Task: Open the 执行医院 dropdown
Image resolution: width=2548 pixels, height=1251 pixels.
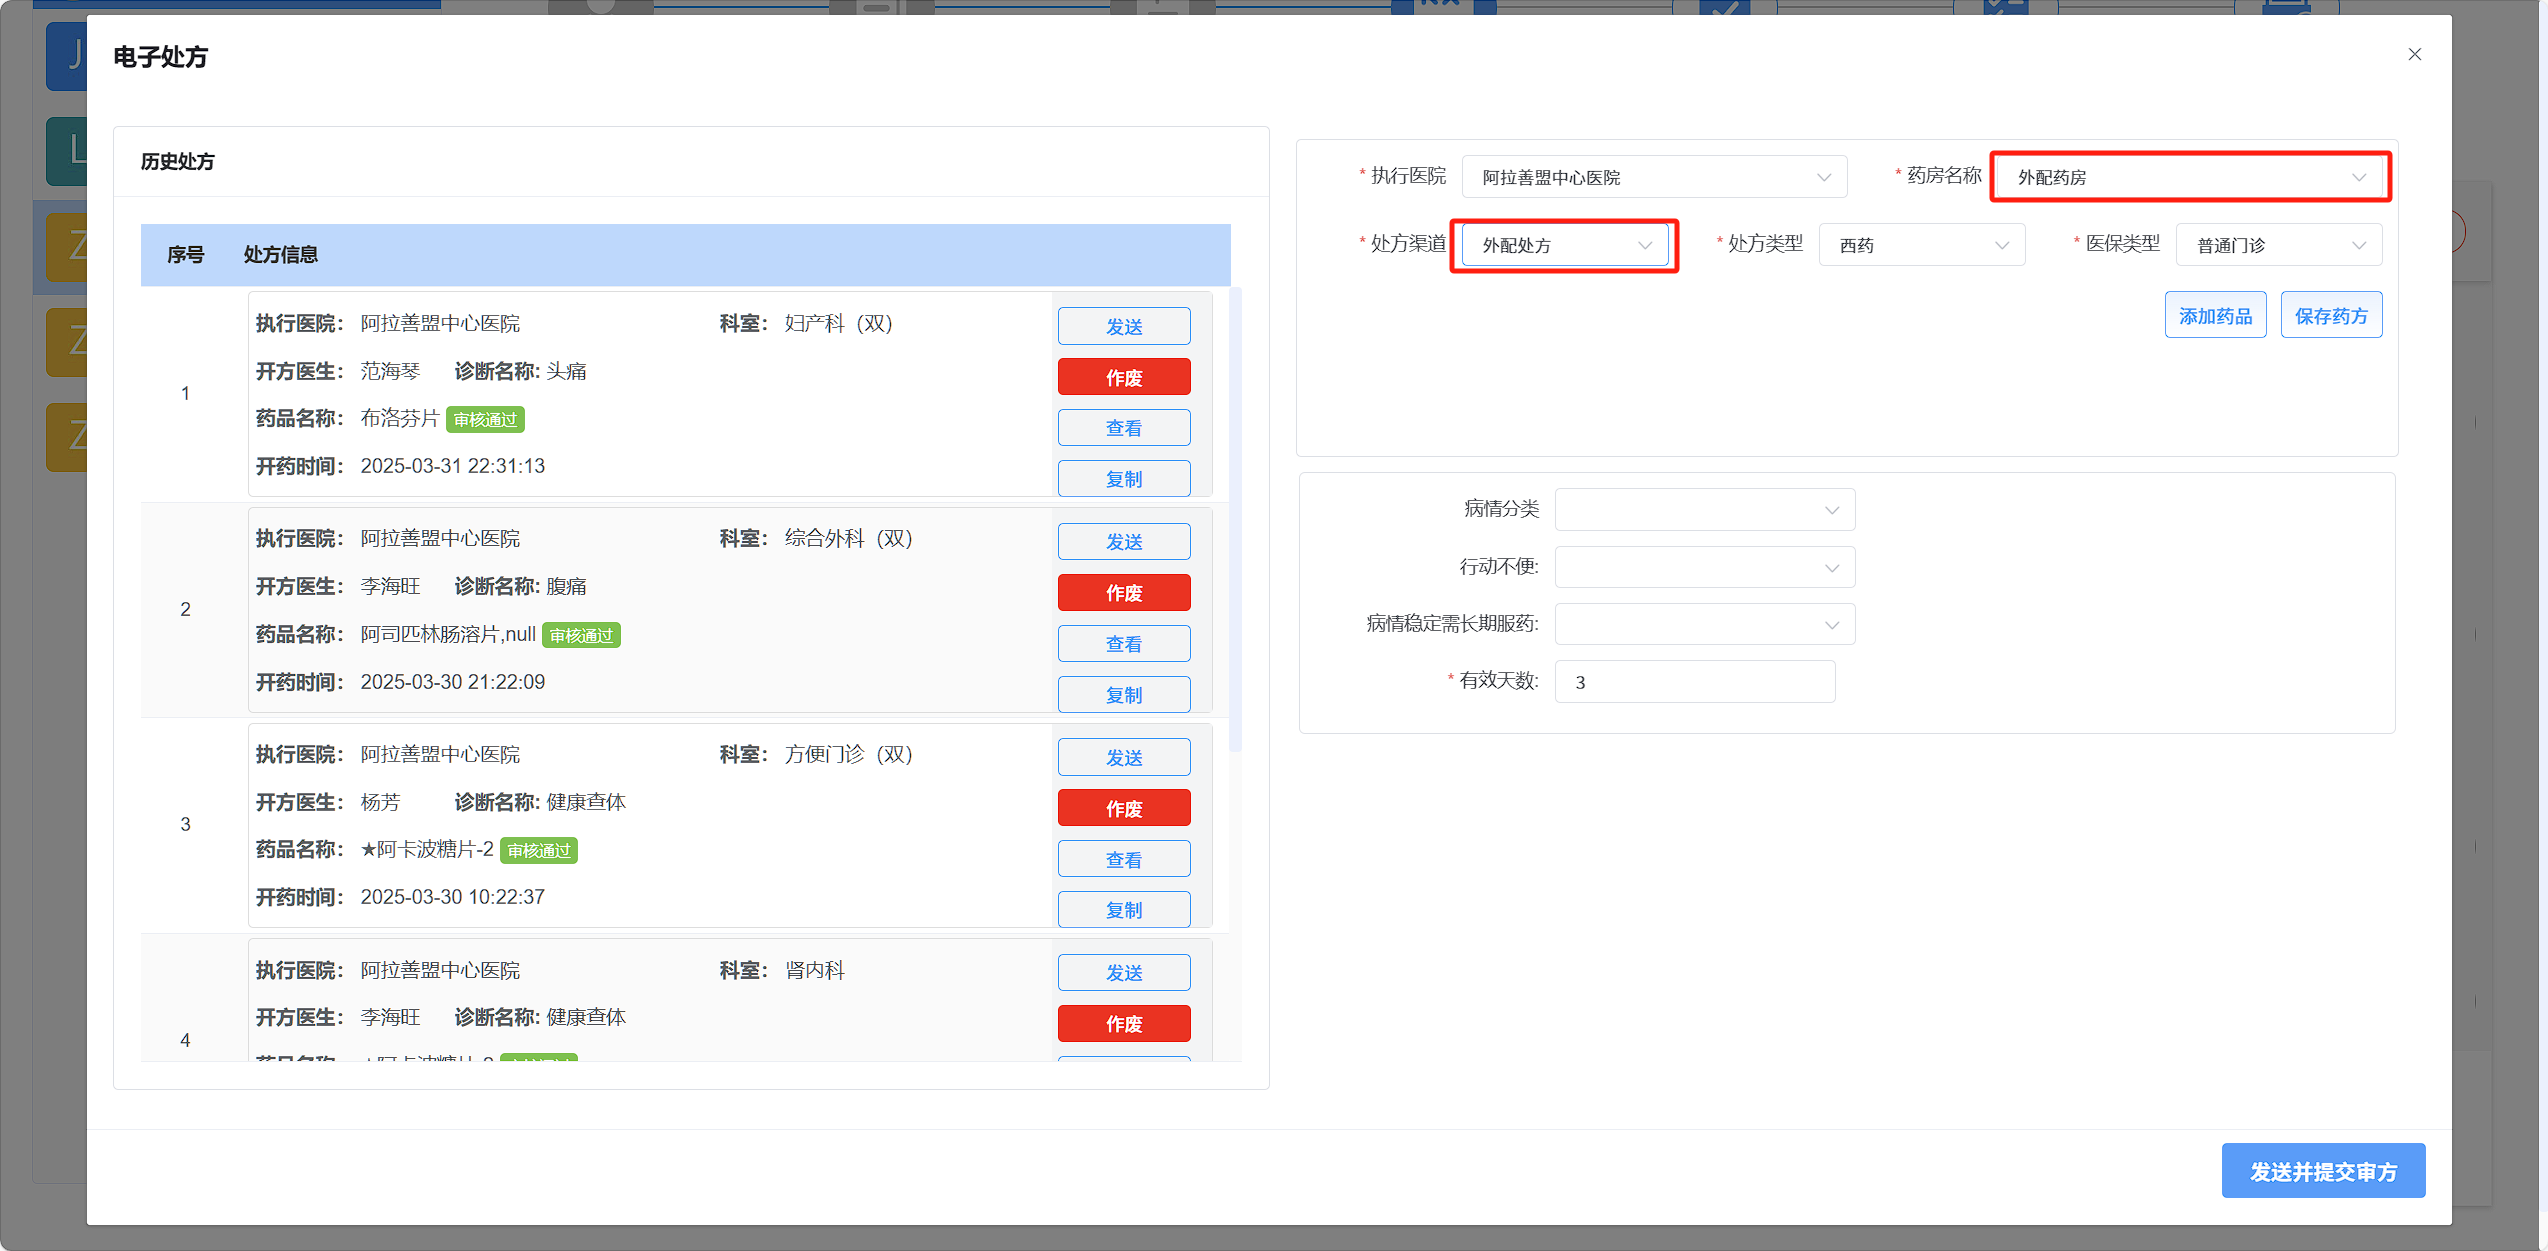Action: 1653,178
